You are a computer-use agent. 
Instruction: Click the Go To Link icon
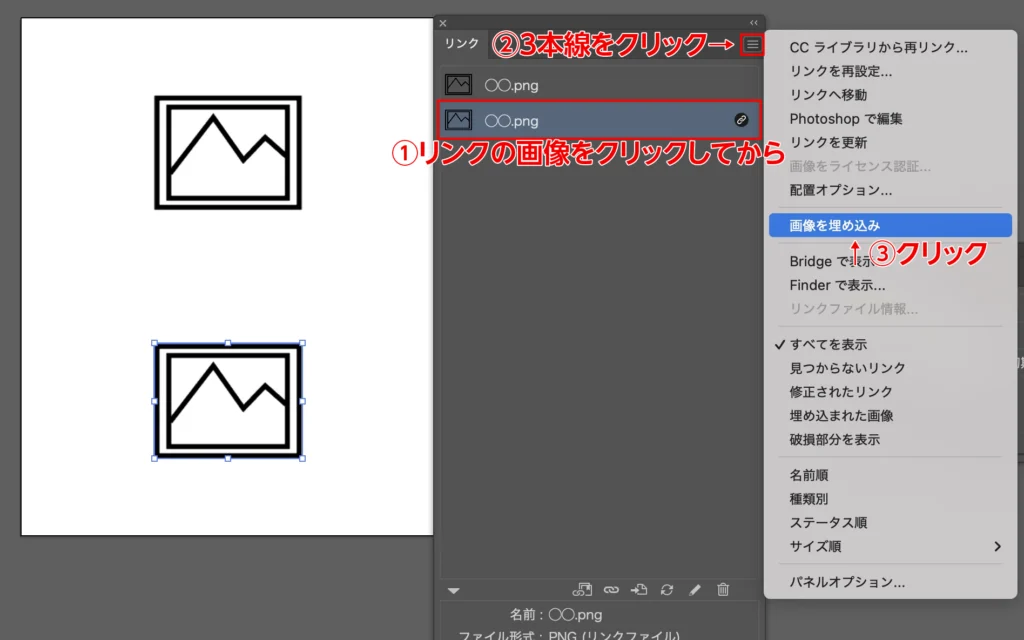(639, 590)
